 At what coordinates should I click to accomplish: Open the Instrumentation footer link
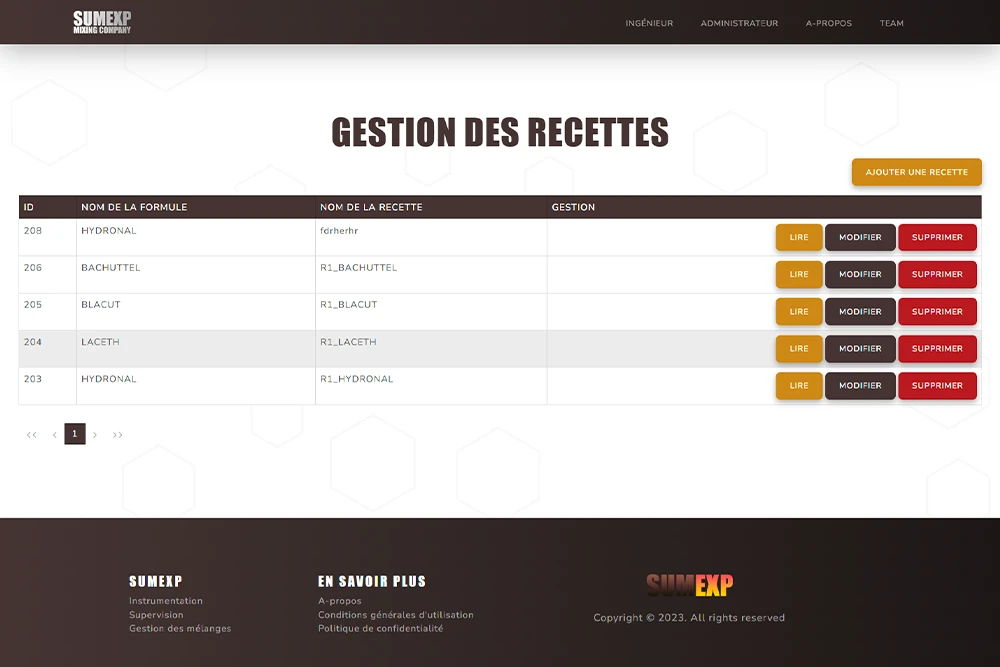[166, 601]
